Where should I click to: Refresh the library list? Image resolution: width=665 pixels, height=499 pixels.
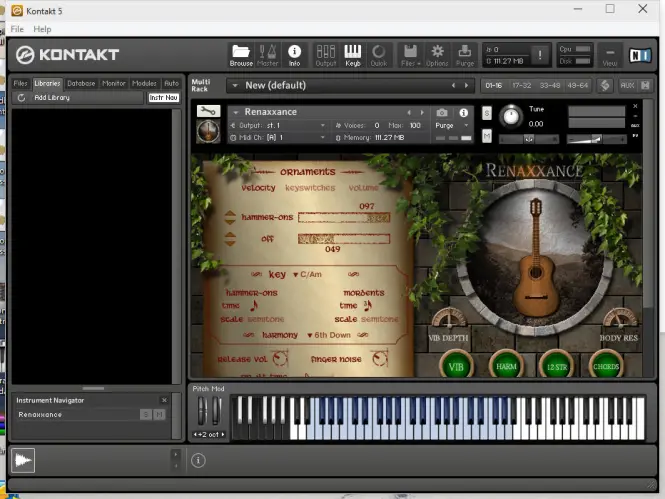click(21, 98)
